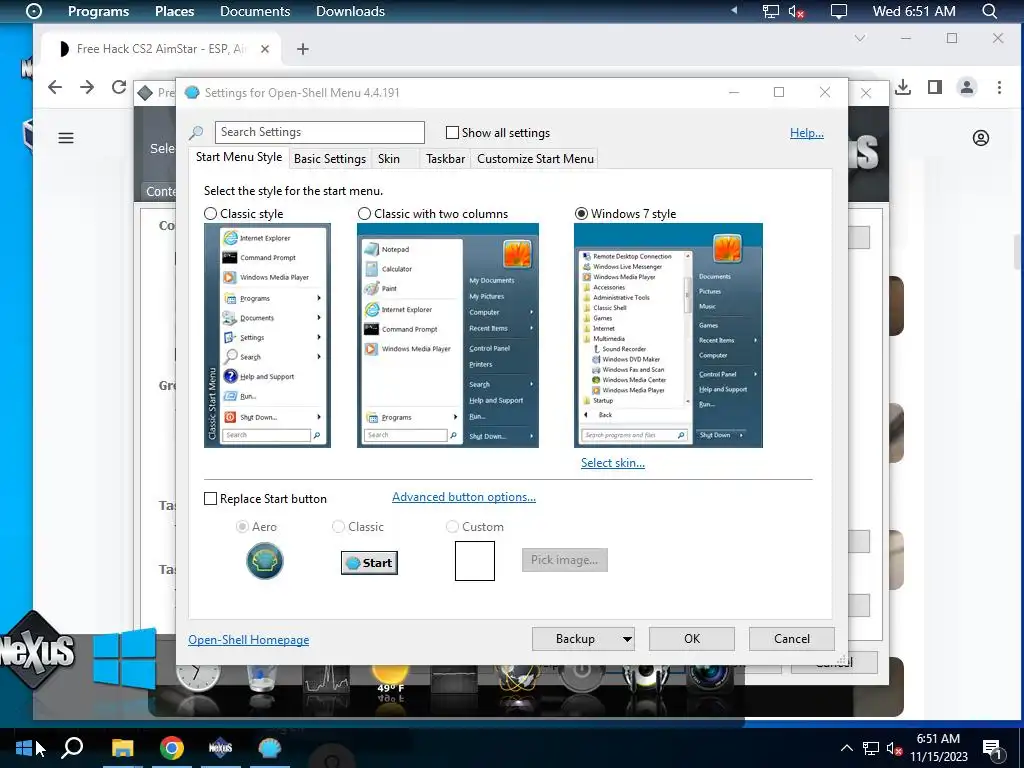
Task: Click the taskbar network tray icon
Action: (871, 748)
